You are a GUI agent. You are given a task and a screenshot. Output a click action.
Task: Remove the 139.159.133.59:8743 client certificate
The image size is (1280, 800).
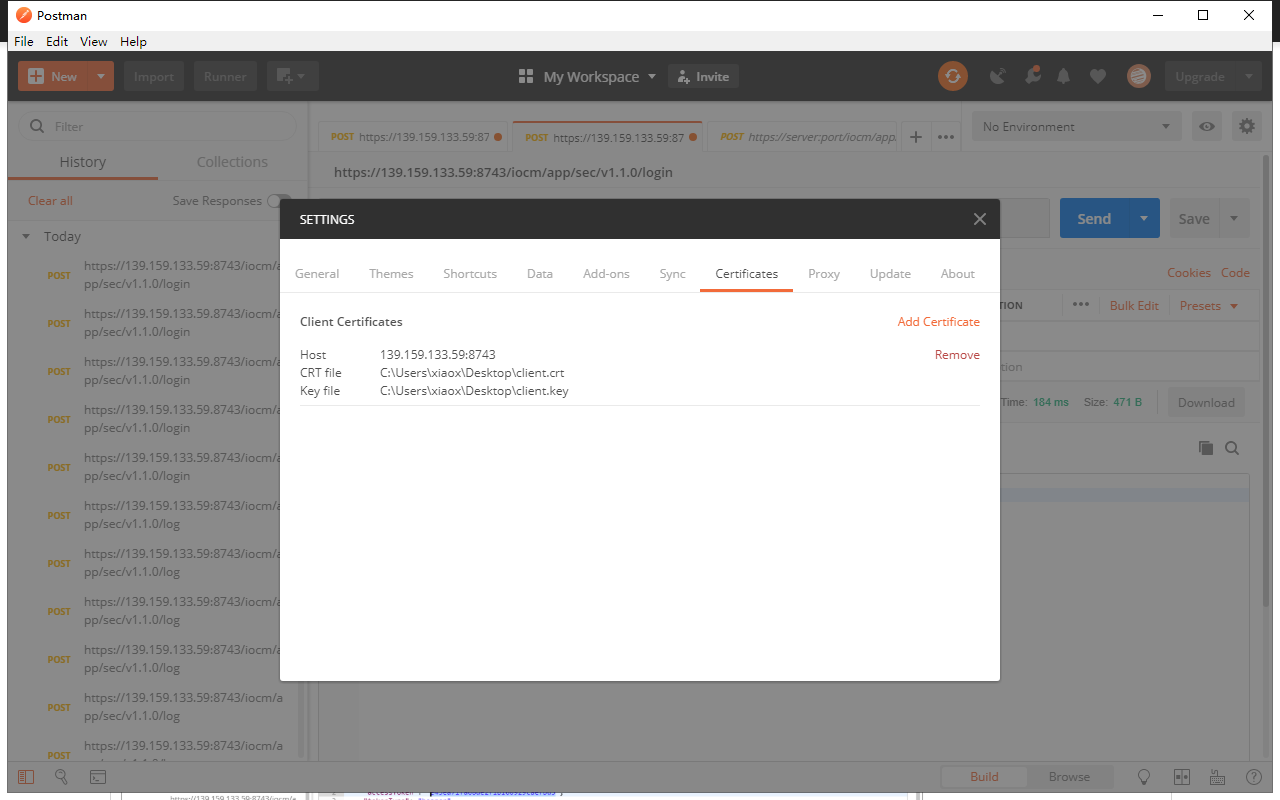pyautogui.click(x=957, y=355)
